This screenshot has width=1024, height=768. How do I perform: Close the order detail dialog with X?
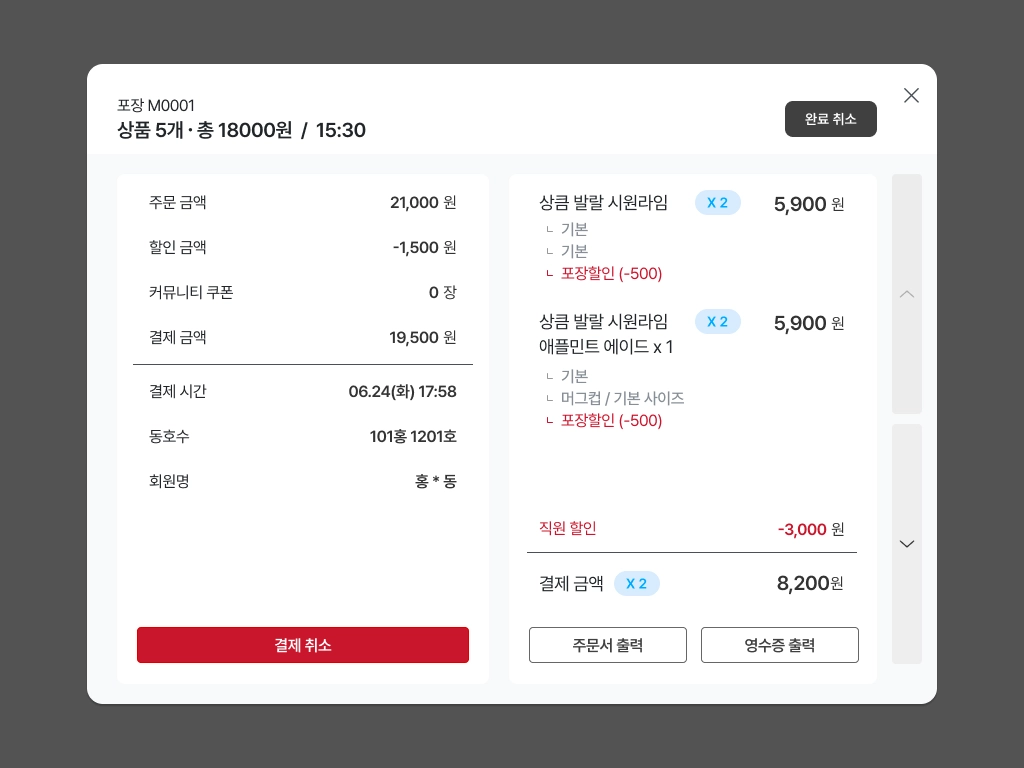[911, 95]
